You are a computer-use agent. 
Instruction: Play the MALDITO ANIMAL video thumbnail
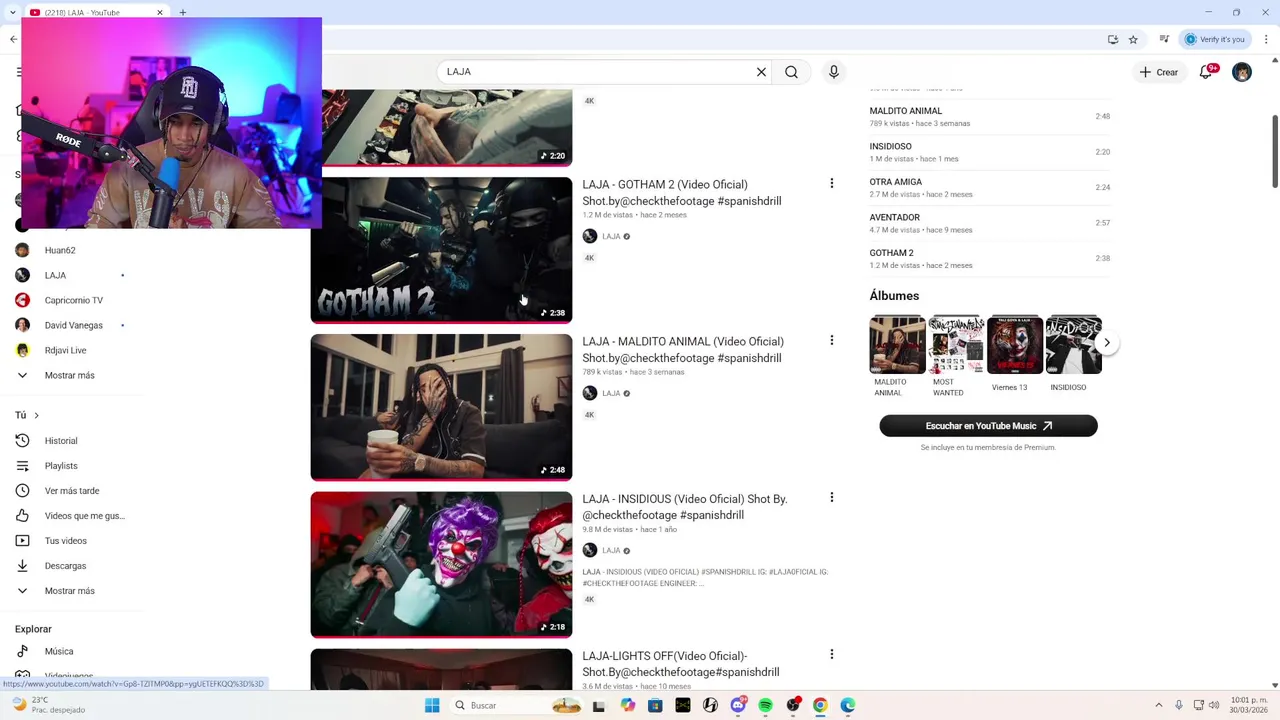[441, 407]
